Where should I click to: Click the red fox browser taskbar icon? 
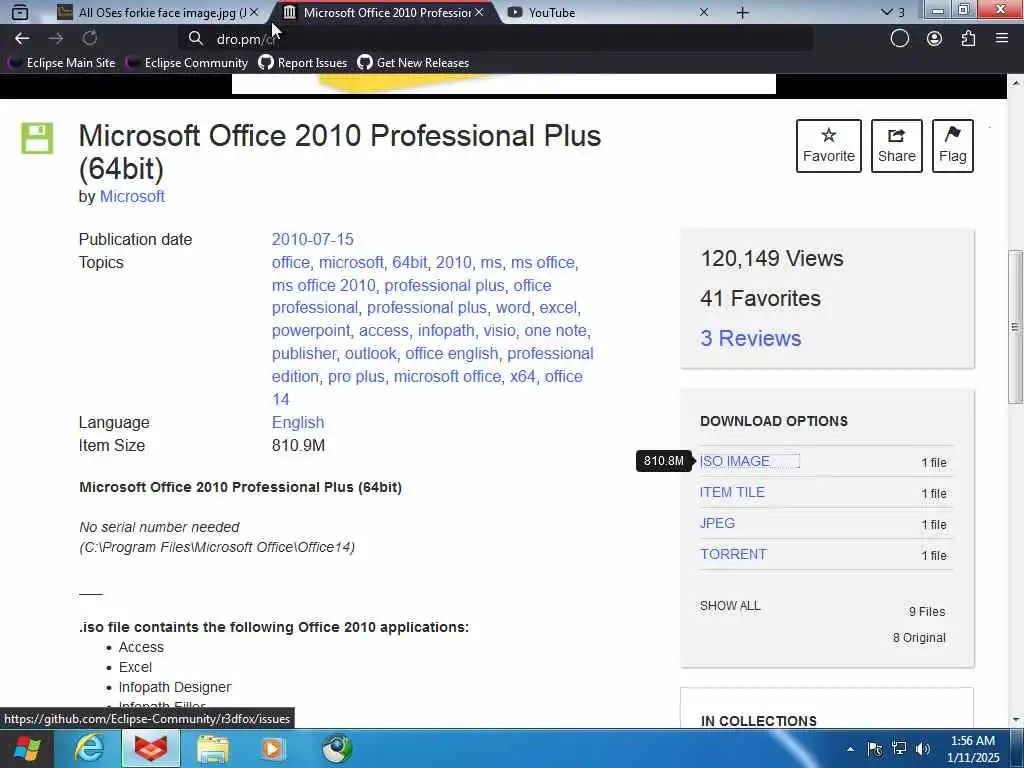pos(151,748)
